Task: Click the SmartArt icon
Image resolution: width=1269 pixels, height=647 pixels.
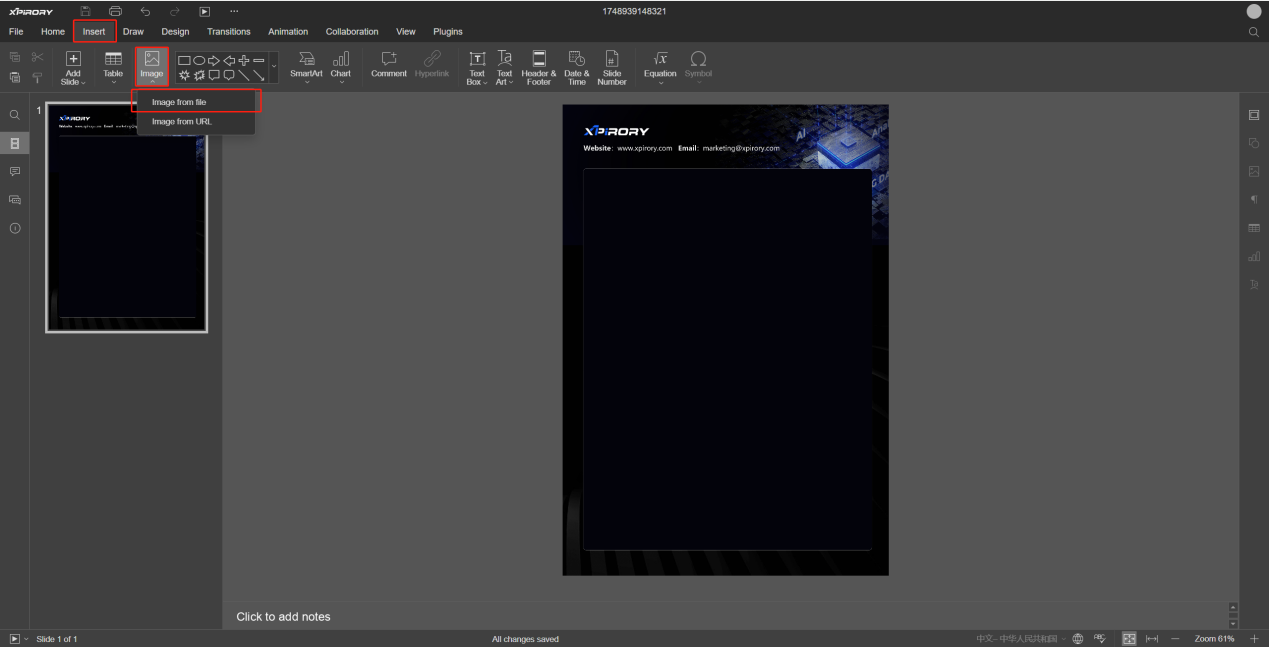Action: pos(306,60)
